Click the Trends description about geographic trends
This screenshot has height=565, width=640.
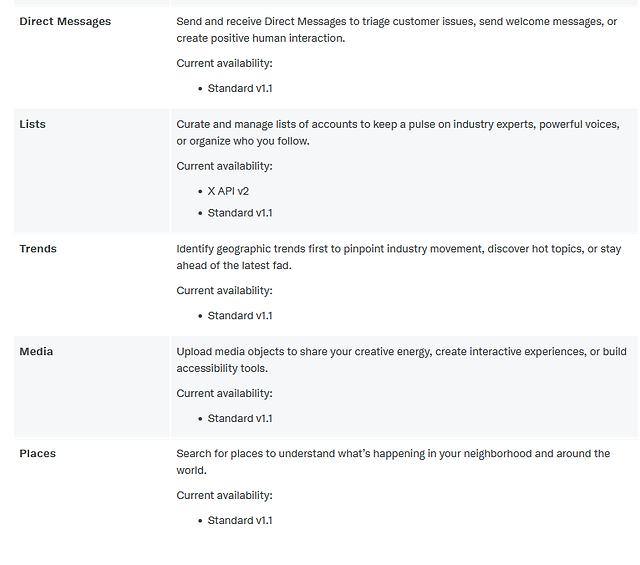399,257
